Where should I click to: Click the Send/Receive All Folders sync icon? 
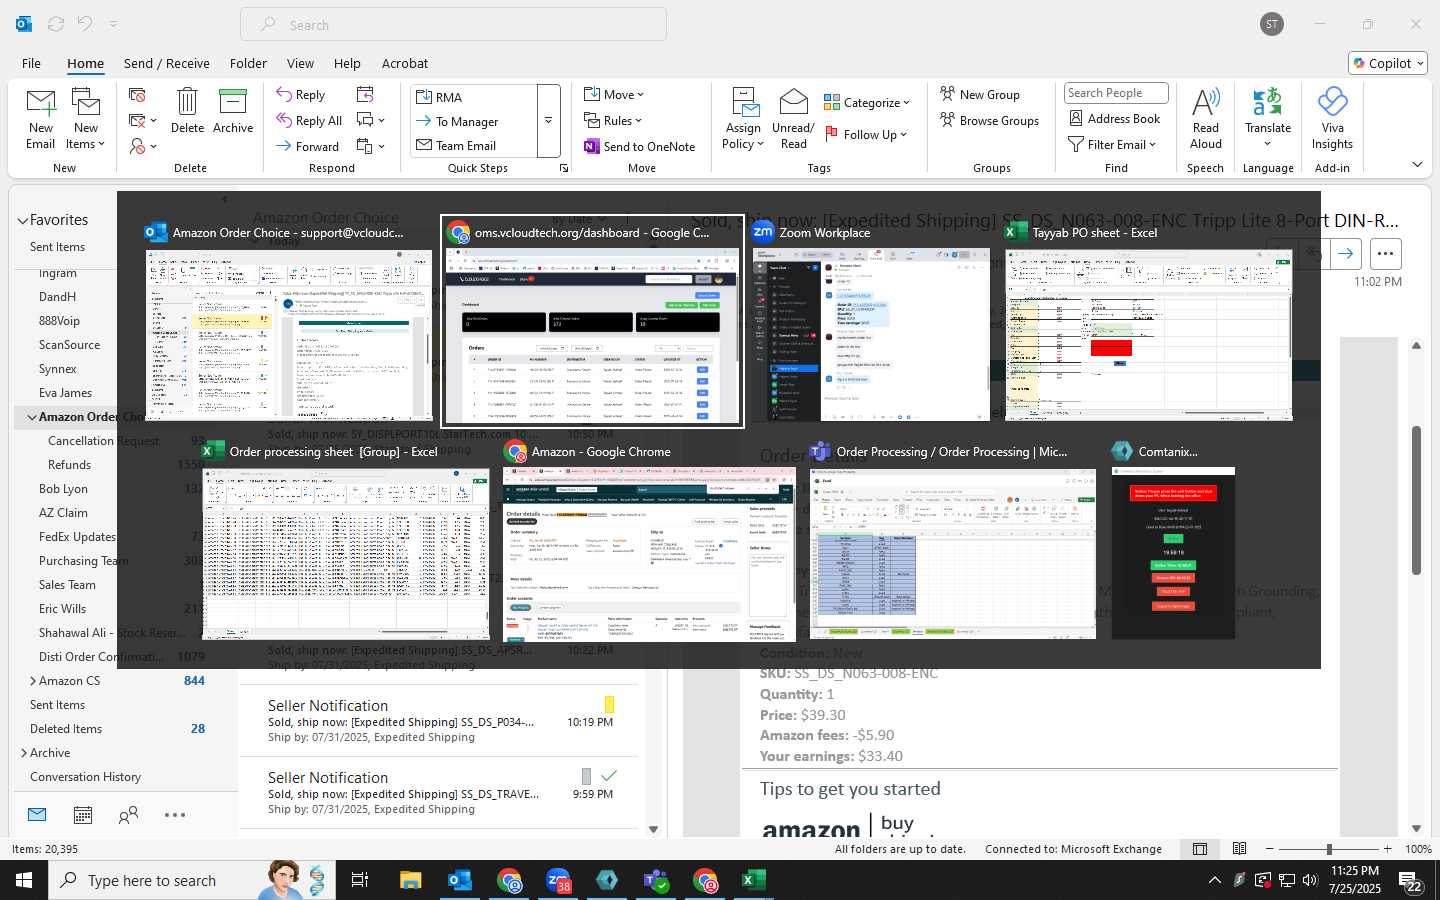point(56,24)
